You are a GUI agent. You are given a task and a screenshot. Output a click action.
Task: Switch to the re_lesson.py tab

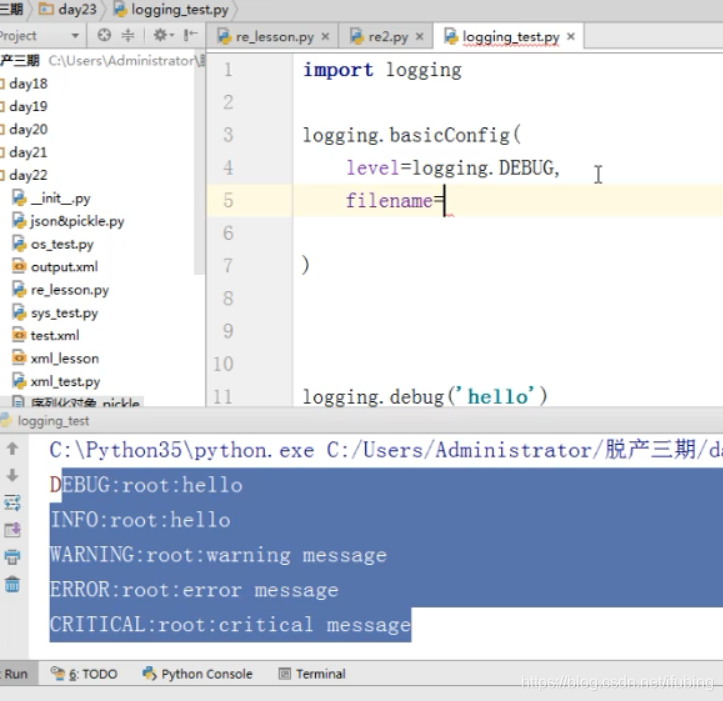pos(274,37)
